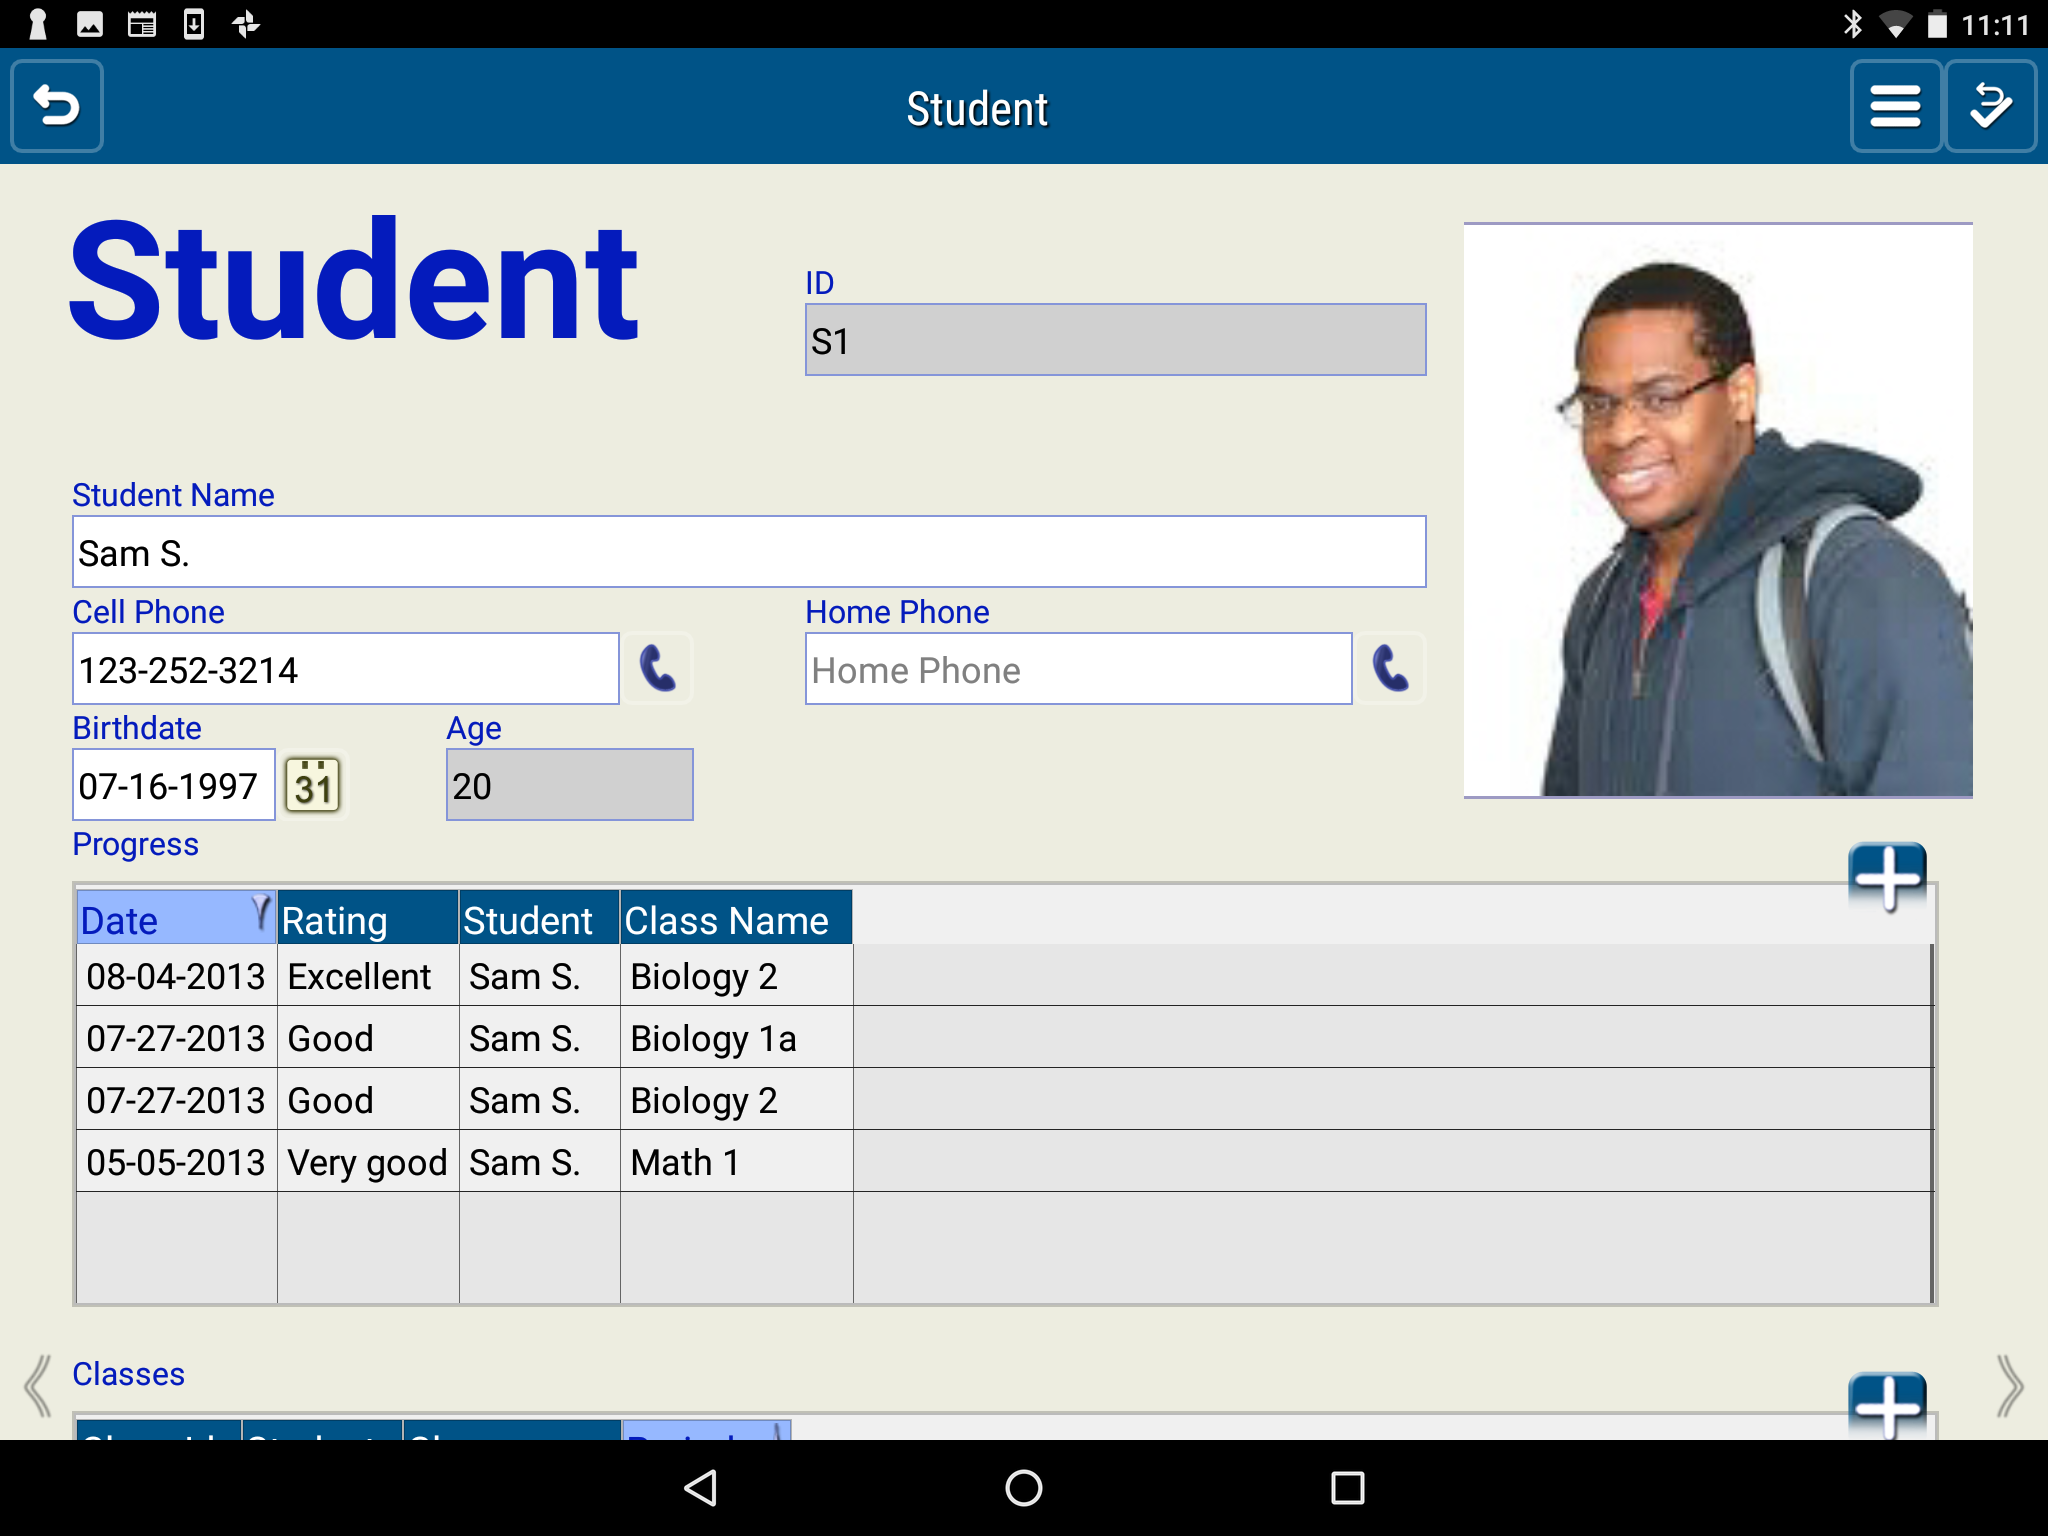Edit the Student Name field

[x=749, y=552]
